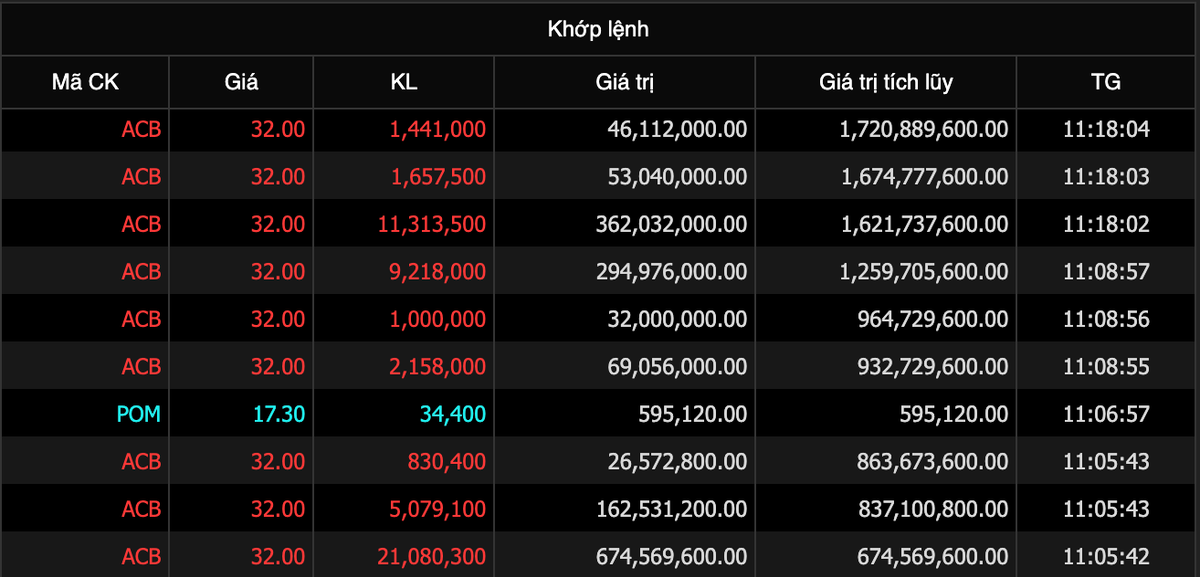
Task: Select the 11,313,500 volume cell
Action: tap(432, 224)
